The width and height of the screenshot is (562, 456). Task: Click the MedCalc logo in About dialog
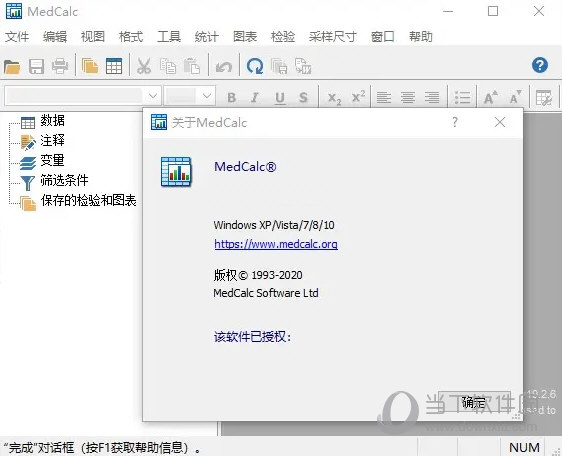tap(176, 172)
